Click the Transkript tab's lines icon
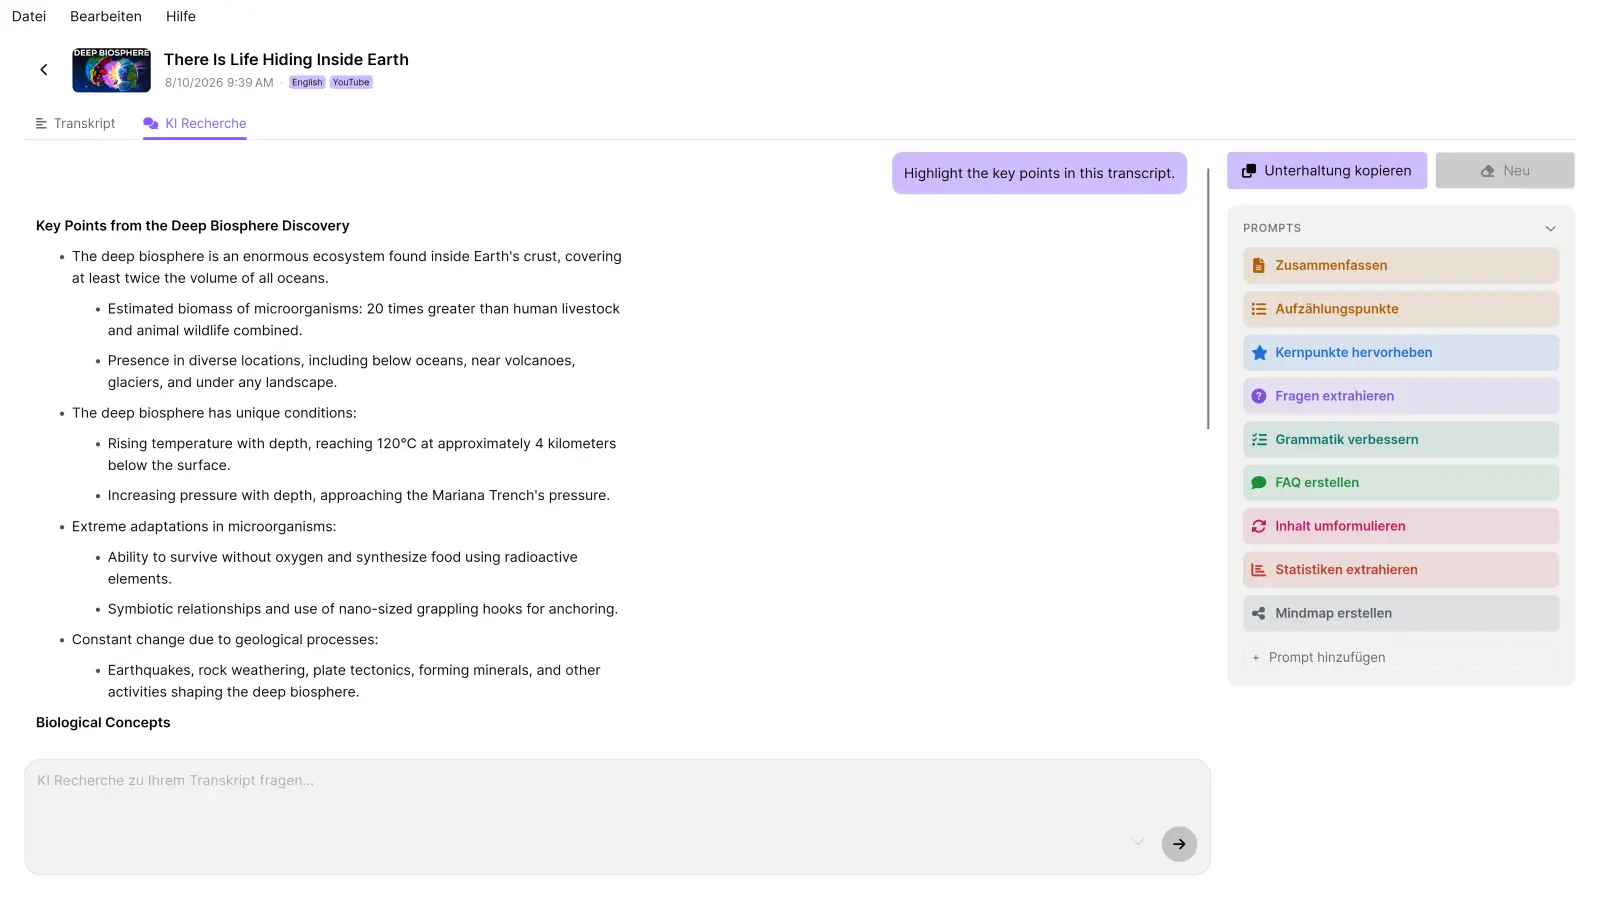 (x=41, y=124)
